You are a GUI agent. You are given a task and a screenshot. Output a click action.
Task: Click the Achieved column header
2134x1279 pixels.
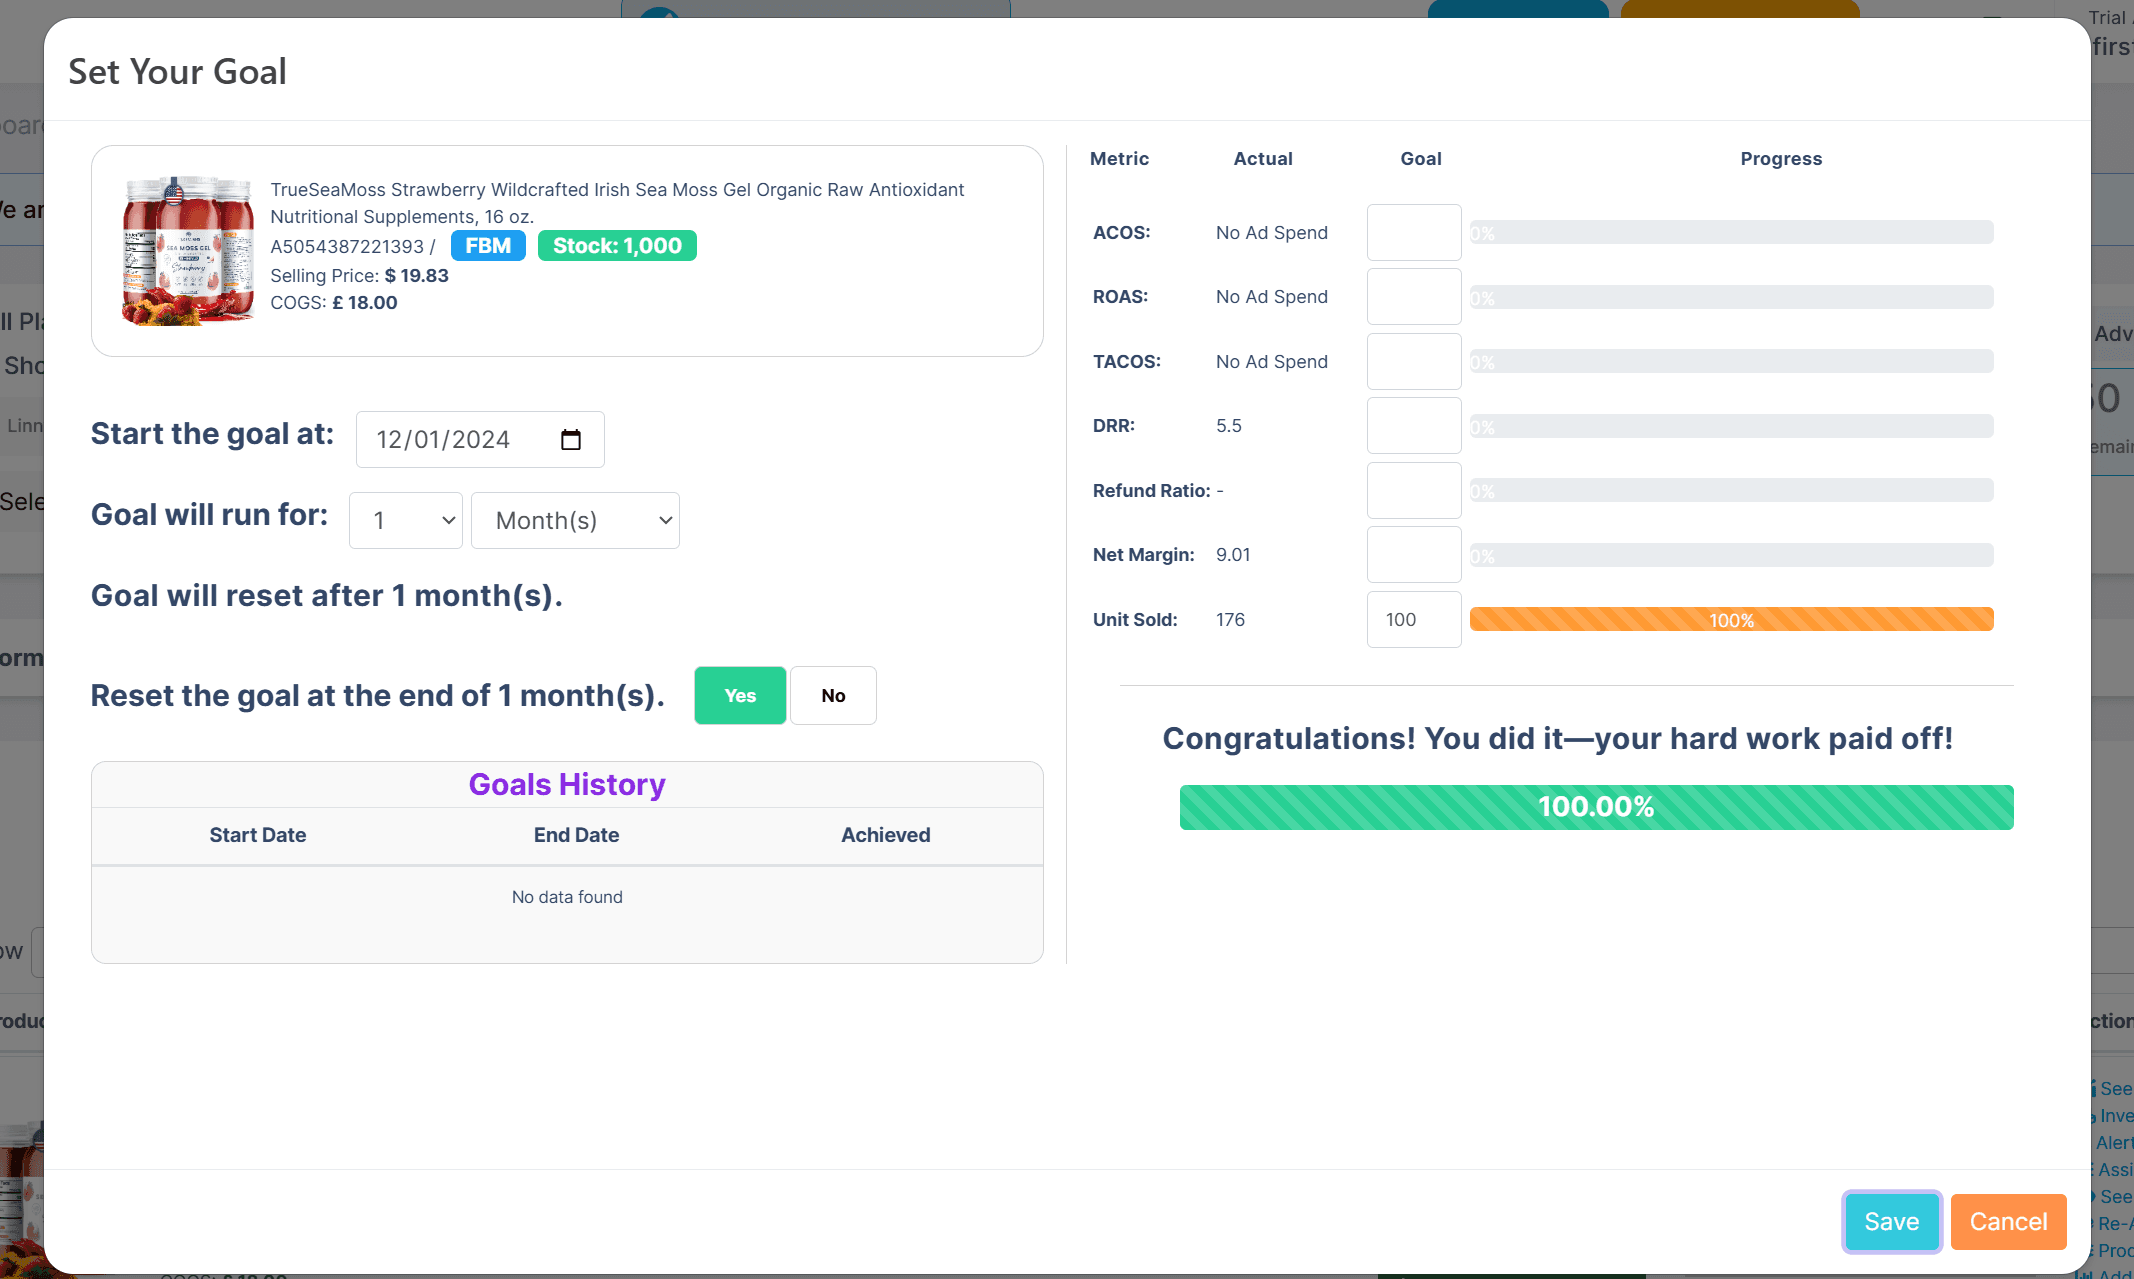(886, 835)
